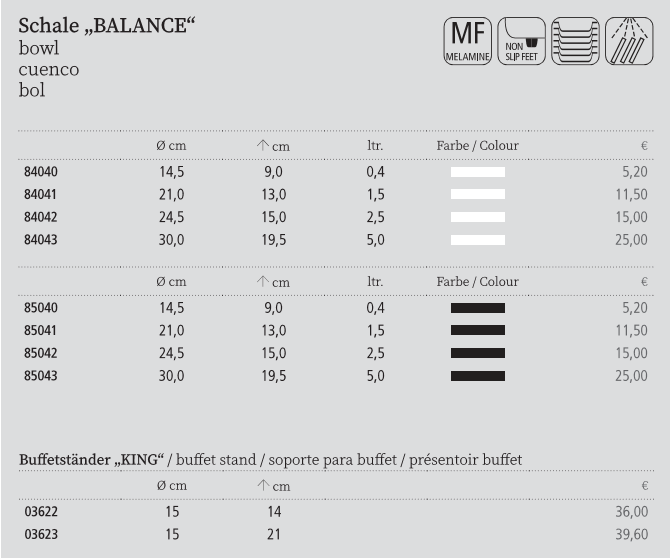The width and height of the screenshot is (670, 558).
Task: Select buffet stand article 03622
Action: coord(41,512)
